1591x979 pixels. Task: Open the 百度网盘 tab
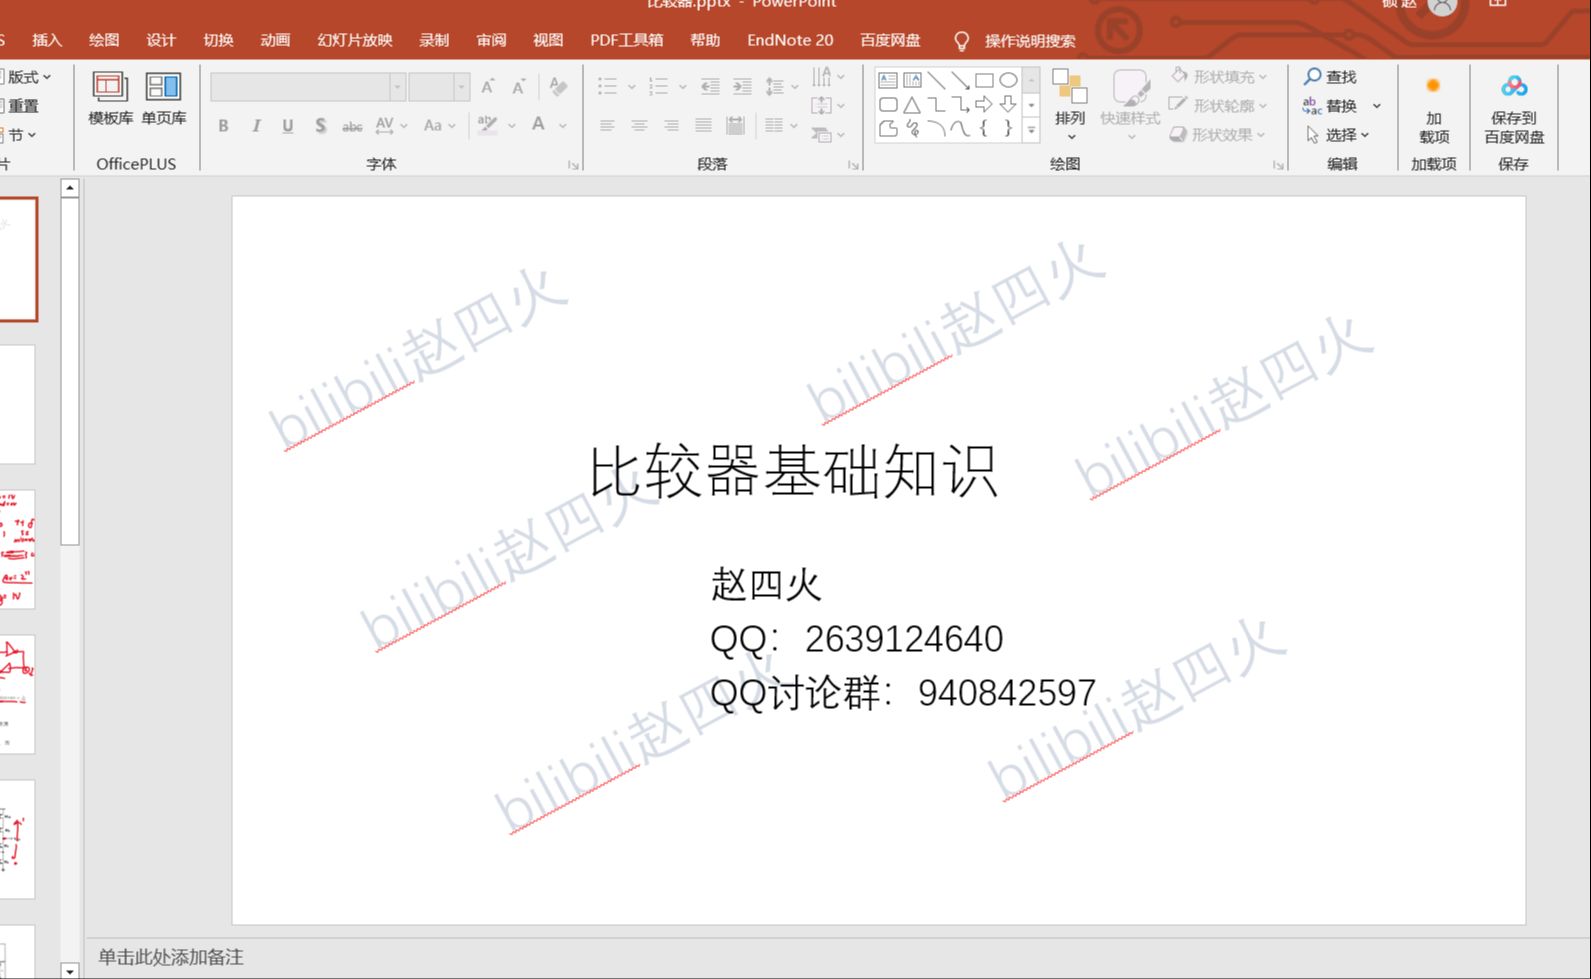click(890, 40)
